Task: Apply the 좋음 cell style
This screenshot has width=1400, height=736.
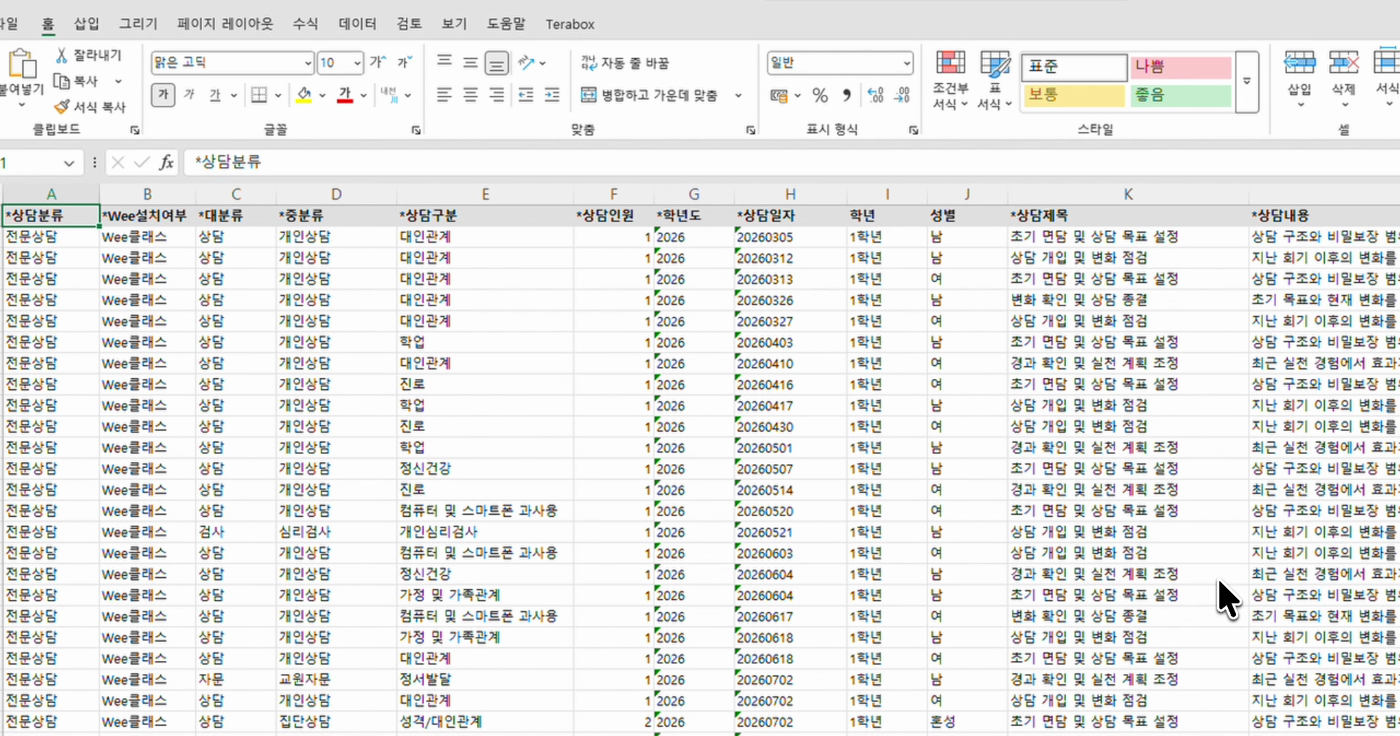Action: pyautogui.click(x=1180, y=96)
